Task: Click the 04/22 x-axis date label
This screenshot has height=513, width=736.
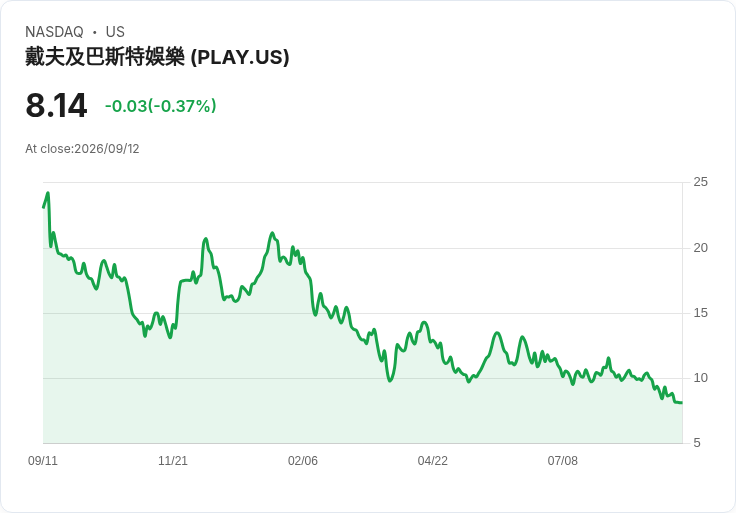Action: (433, 461)
